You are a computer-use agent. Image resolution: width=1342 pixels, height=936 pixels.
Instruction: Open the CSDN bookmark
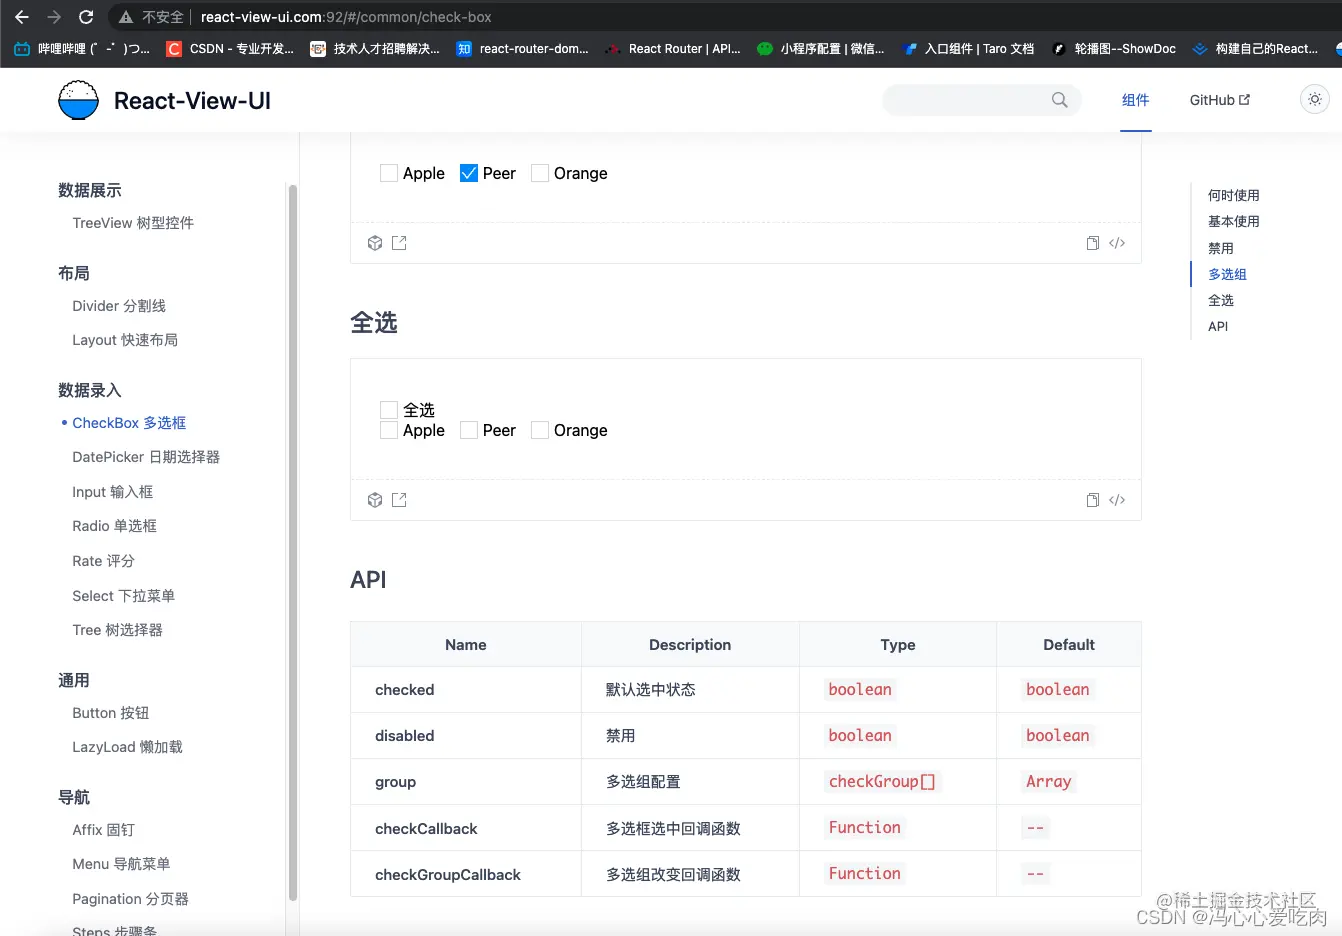(x=230, y=48)
